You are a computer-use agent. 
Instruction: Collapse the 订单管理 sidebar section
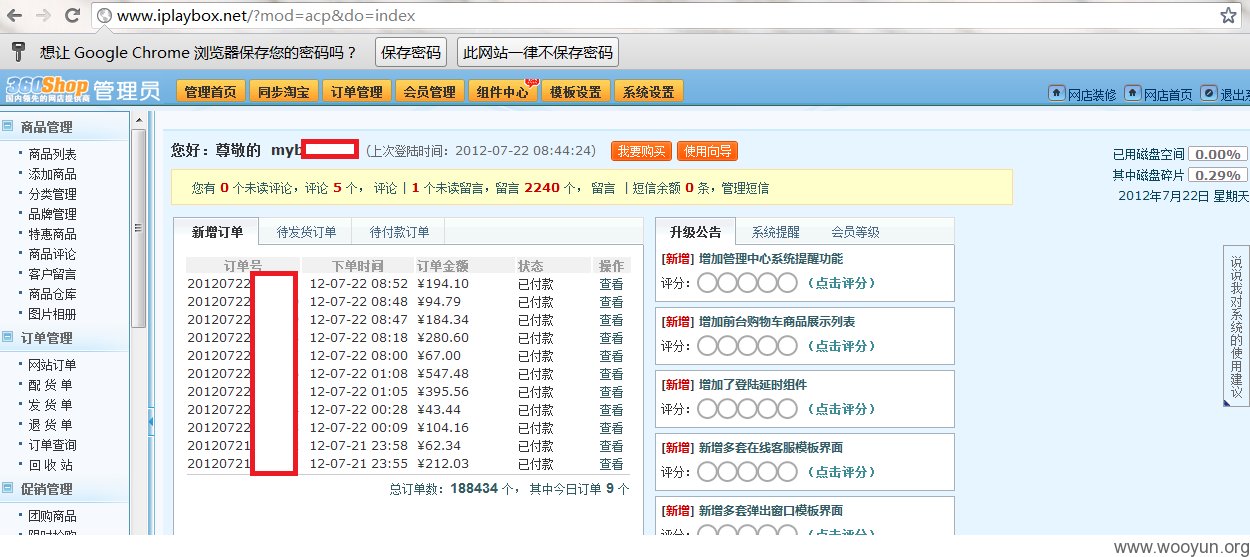(8, 337)
